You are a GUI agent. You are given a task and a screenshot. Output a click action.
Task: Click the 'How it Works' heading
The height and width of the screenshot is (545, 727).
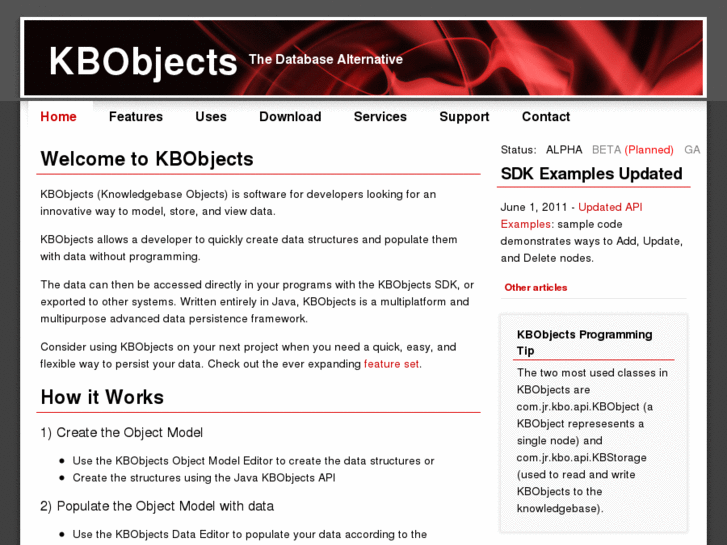pos(102,397)
